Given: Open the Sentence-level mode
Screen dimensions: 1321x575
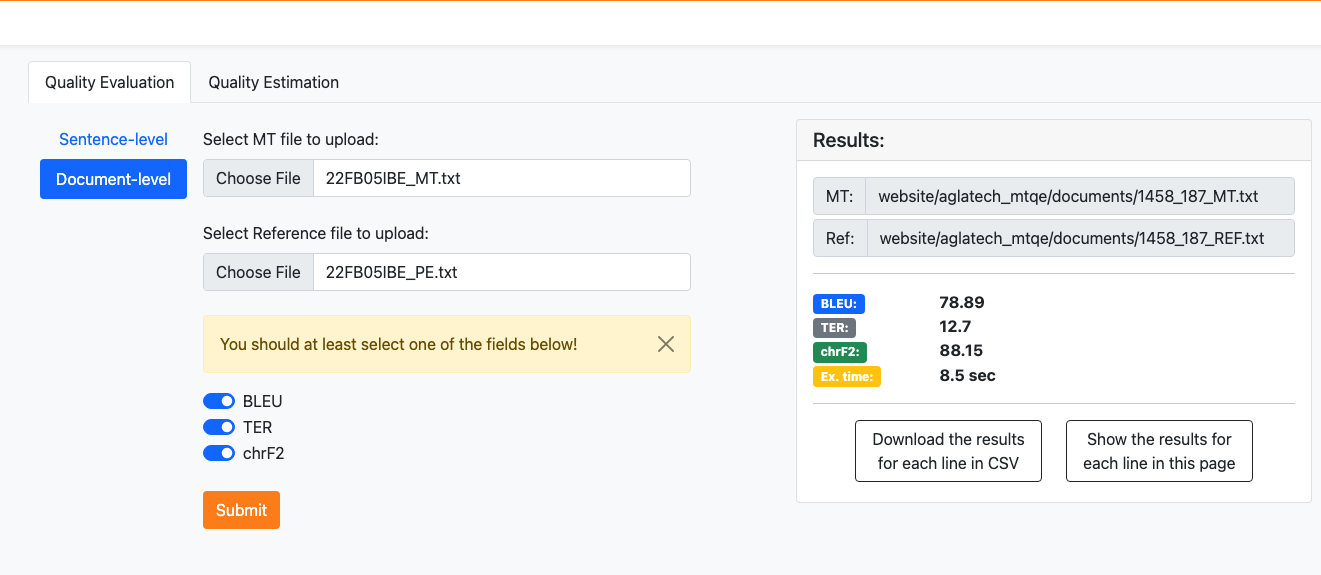Looking at the screenshot, I should 113,139.
